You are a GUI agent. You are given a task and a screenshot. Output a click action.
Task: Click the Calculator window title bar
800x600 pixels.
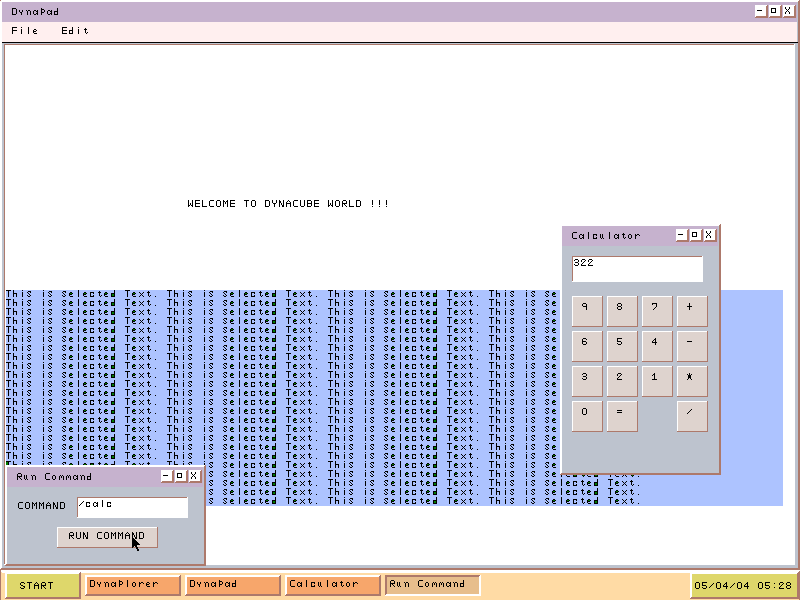tap(640, 235)
